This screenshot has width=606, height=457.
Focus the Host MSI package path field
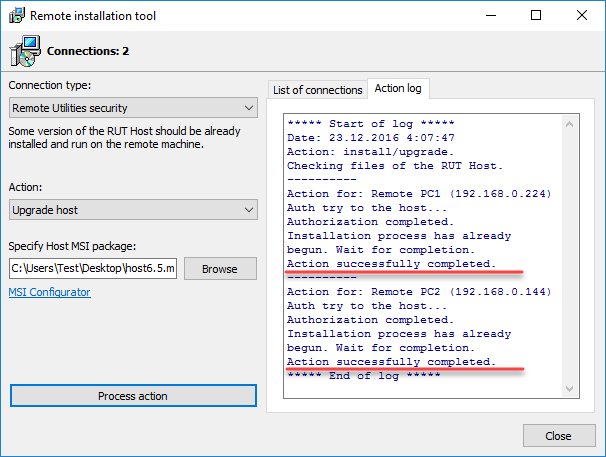click(93, 269)
